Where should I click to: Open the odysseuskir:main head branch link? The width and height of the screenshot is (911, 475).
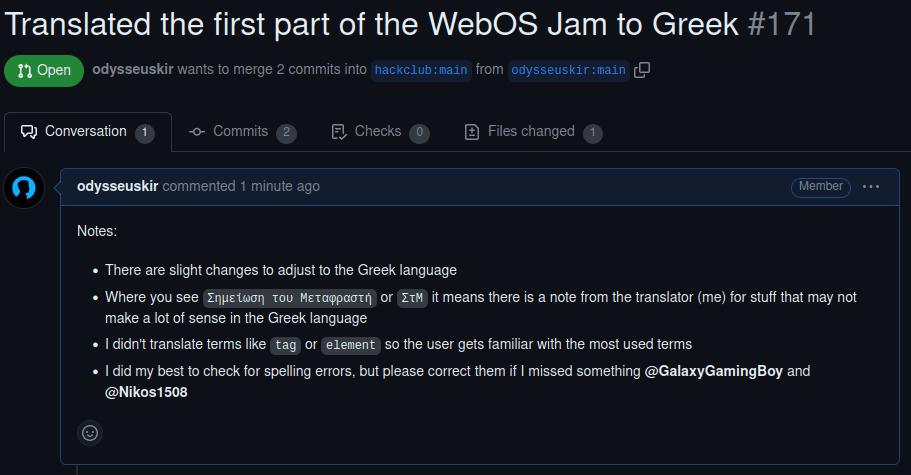tap(568, 70)
